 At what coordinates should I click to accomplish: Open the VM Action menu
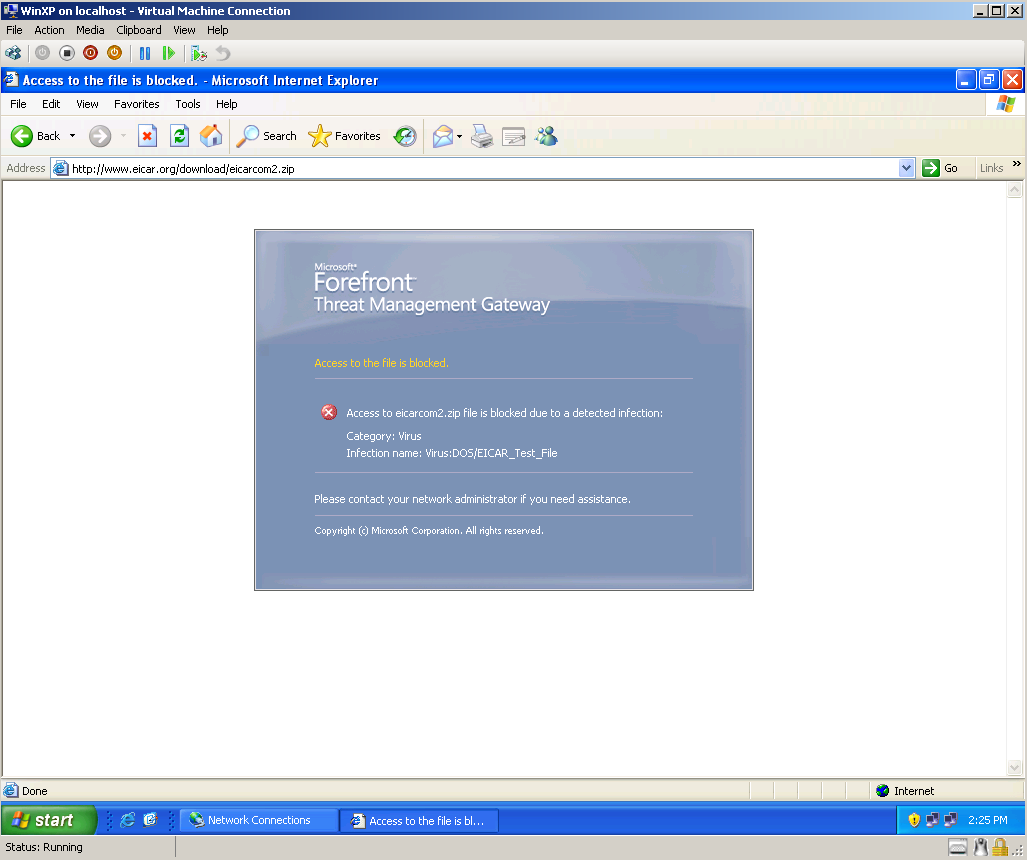pos(49,30)
